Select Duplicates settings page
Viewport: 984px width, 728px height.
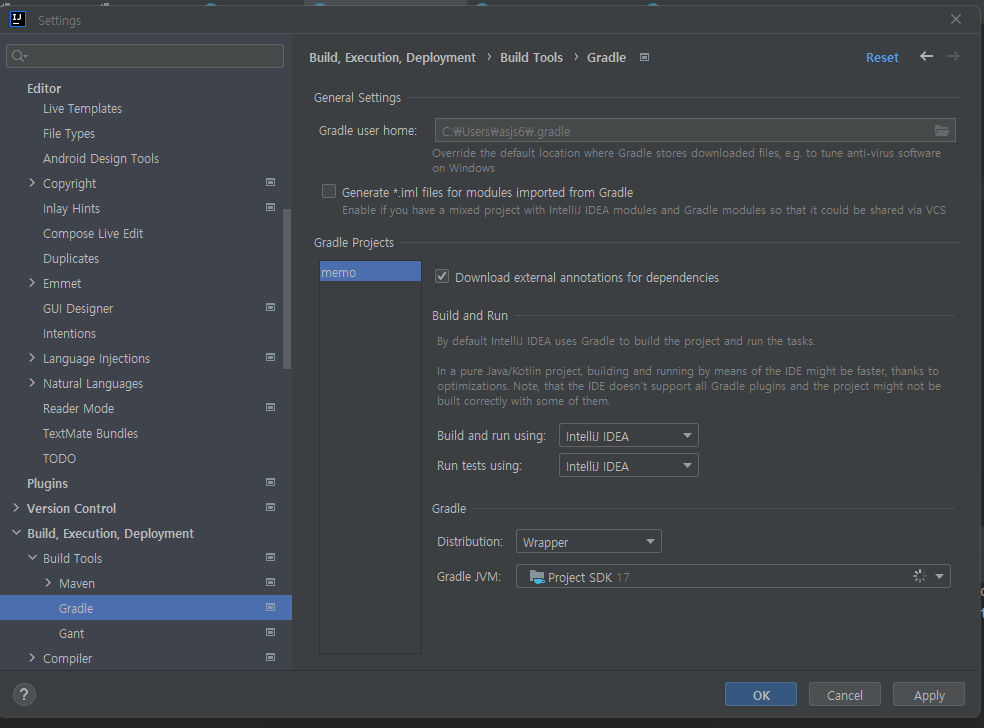click(71, 259)
